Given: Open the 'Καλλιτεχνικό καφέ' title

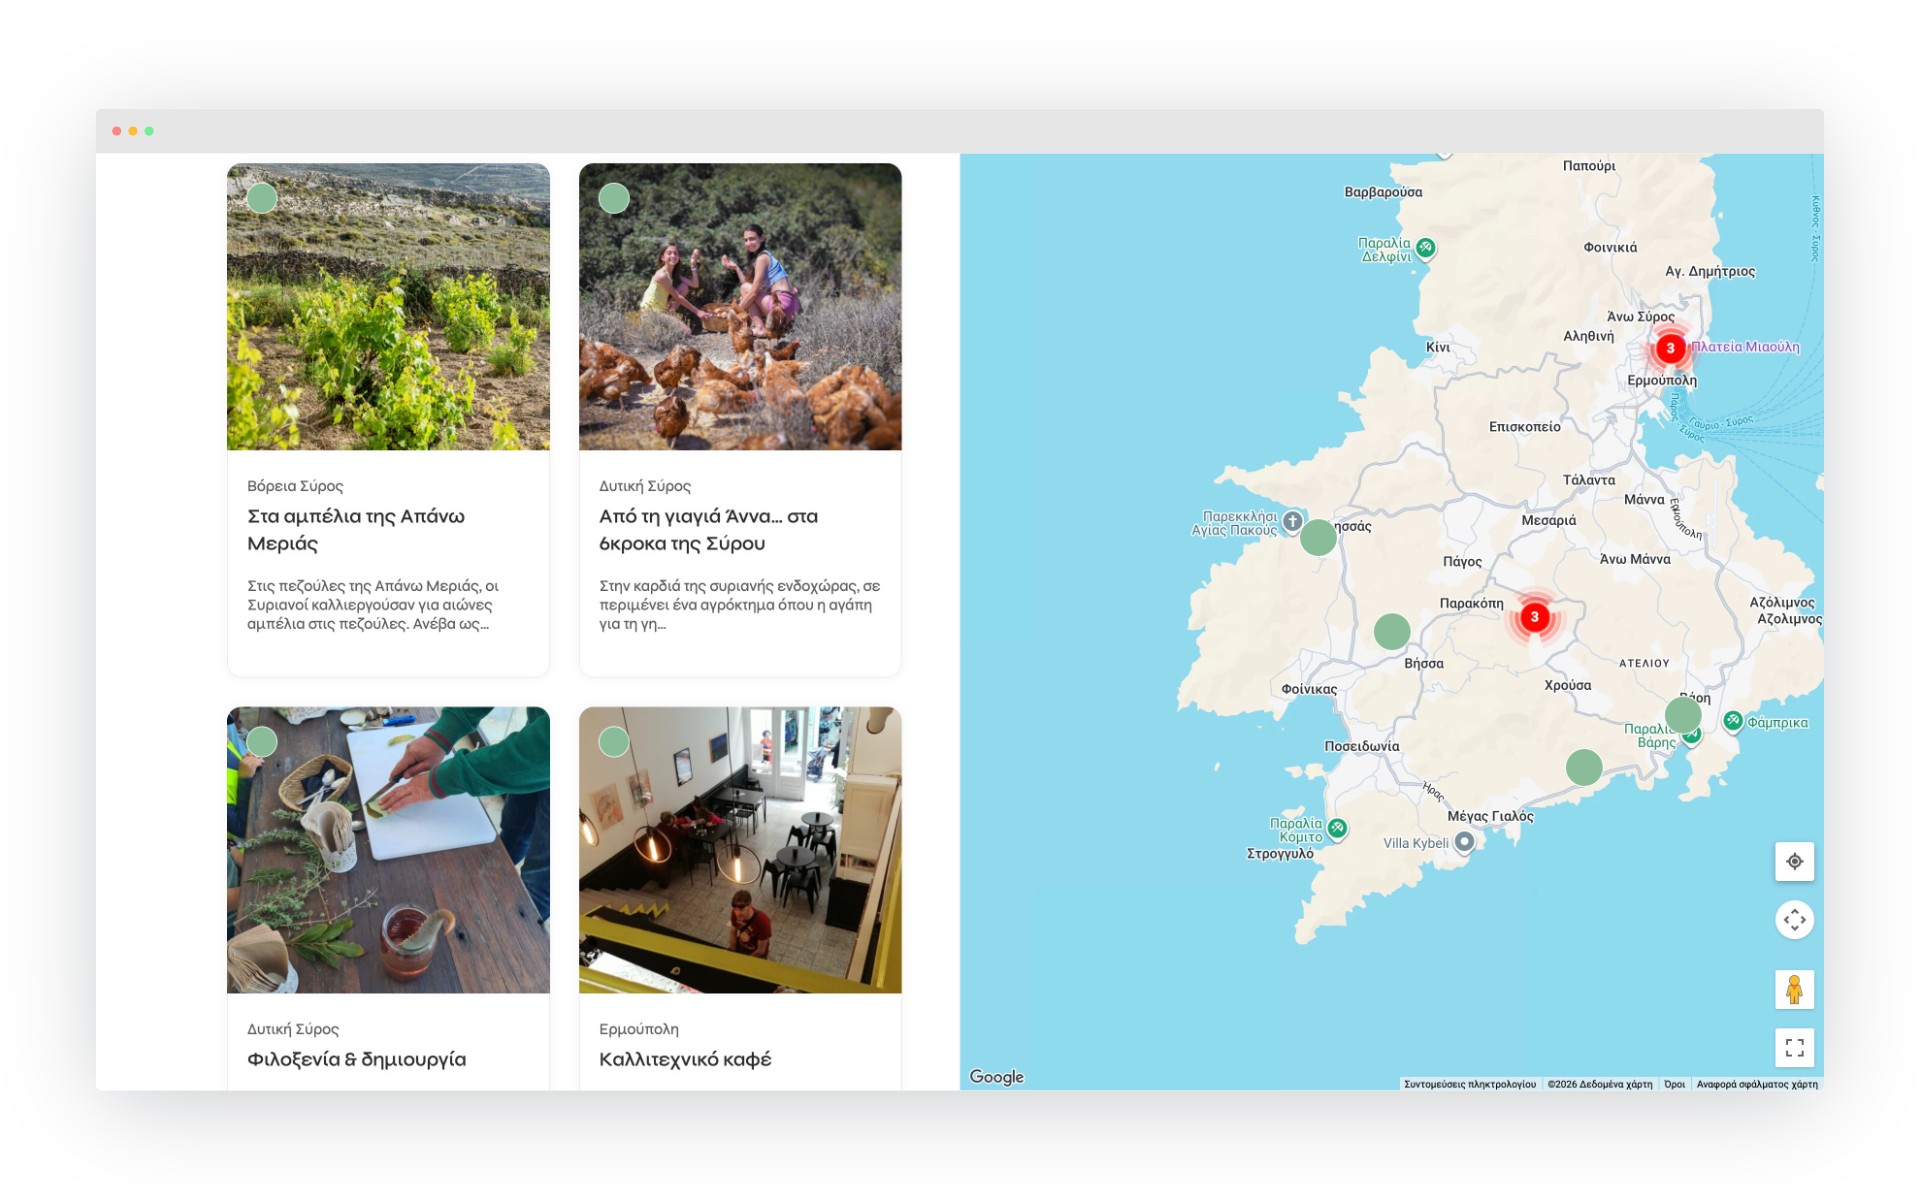Looking at the screenshot, I should tap(685, 1059).
